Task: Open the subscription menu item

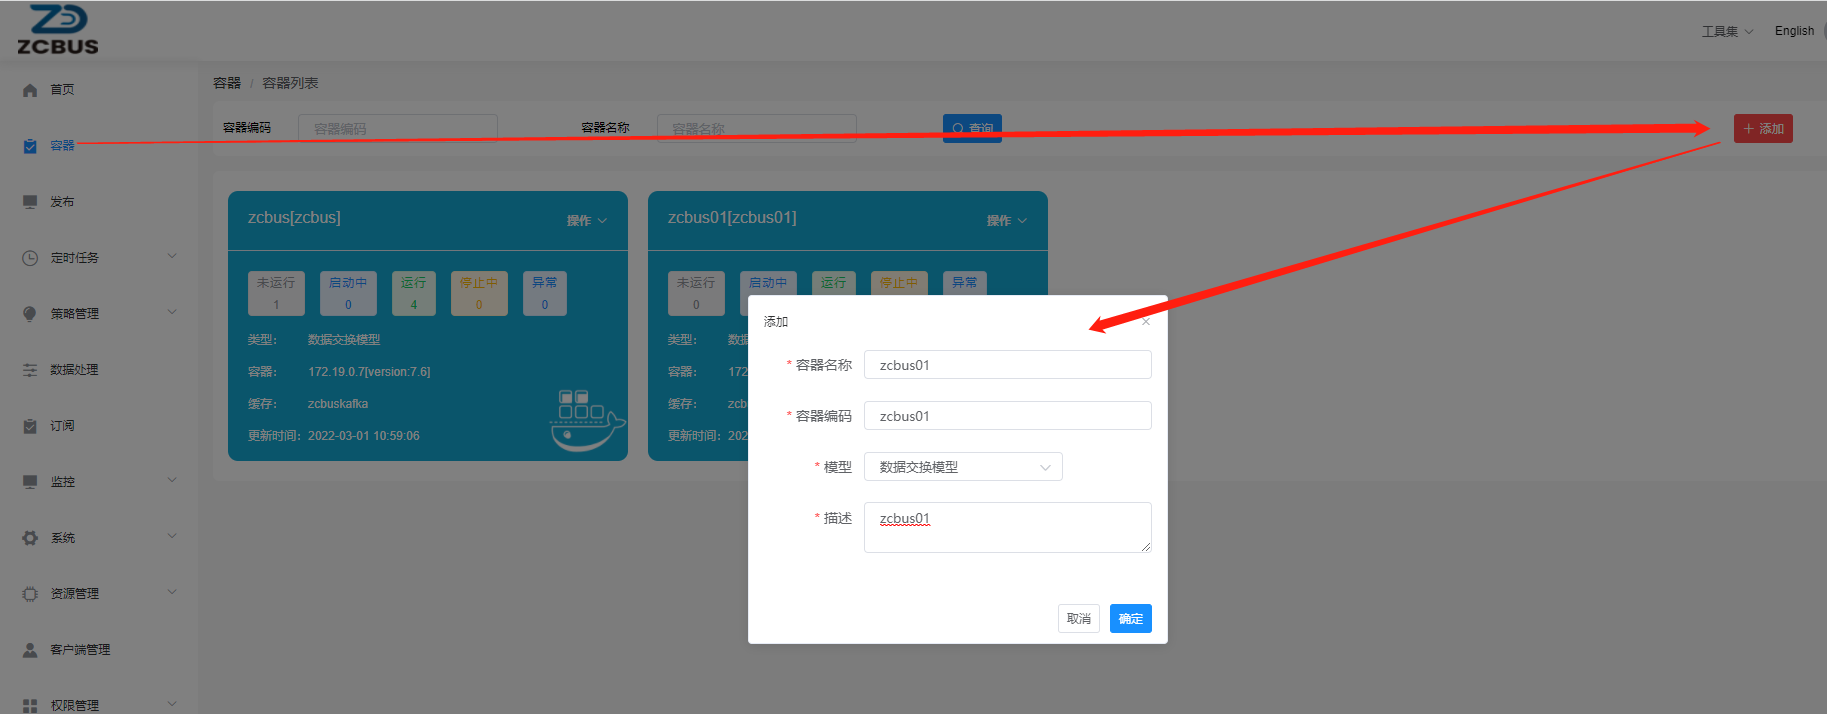Action: tap(63, 426)
